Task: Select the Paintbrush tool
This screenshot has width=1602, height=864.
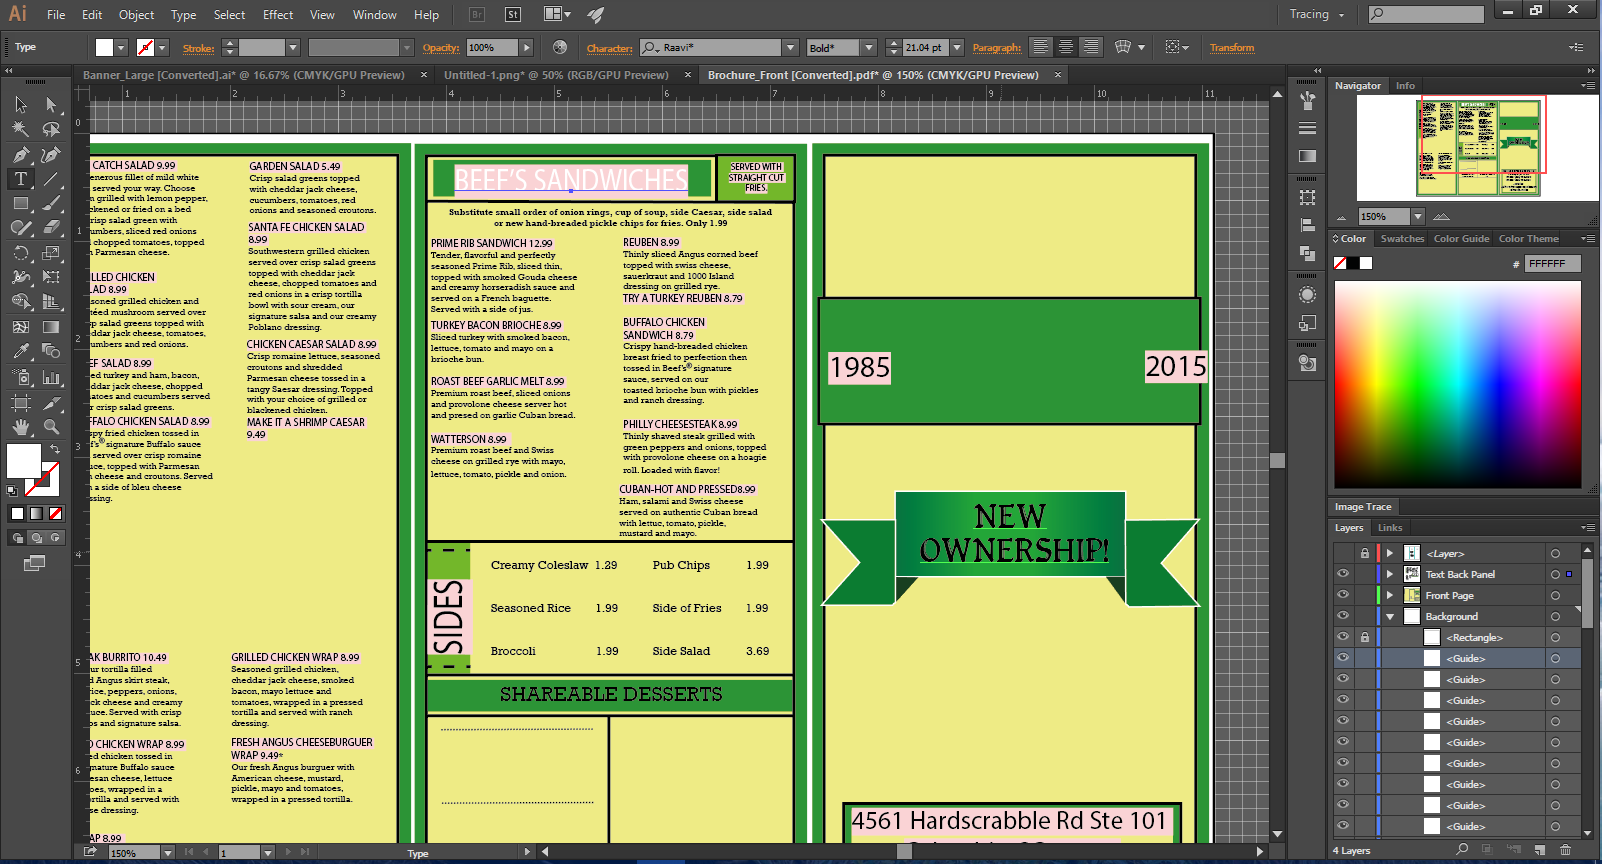Action: coord(51,203)
